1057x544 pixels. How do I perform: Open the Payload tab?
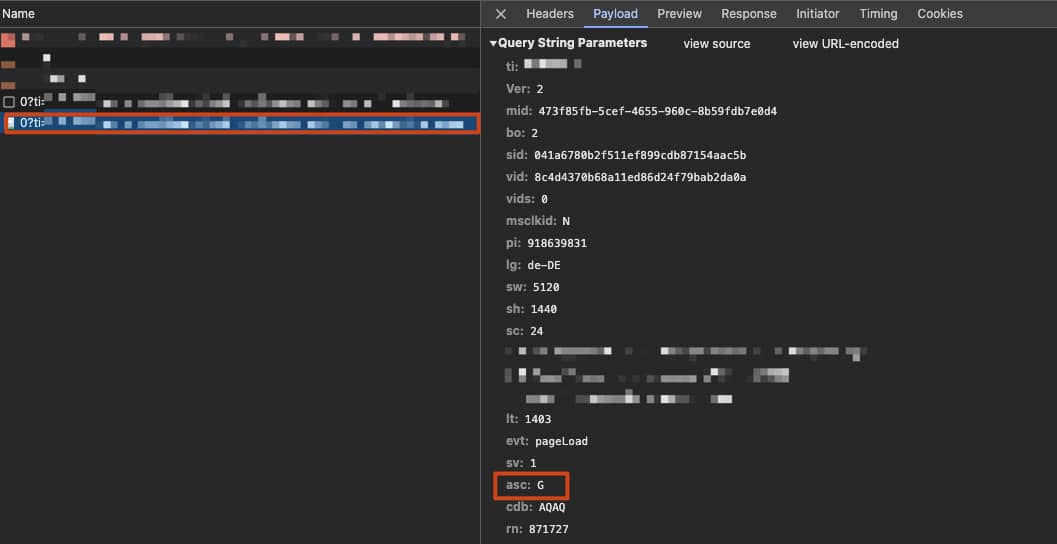tap(615, 14)
